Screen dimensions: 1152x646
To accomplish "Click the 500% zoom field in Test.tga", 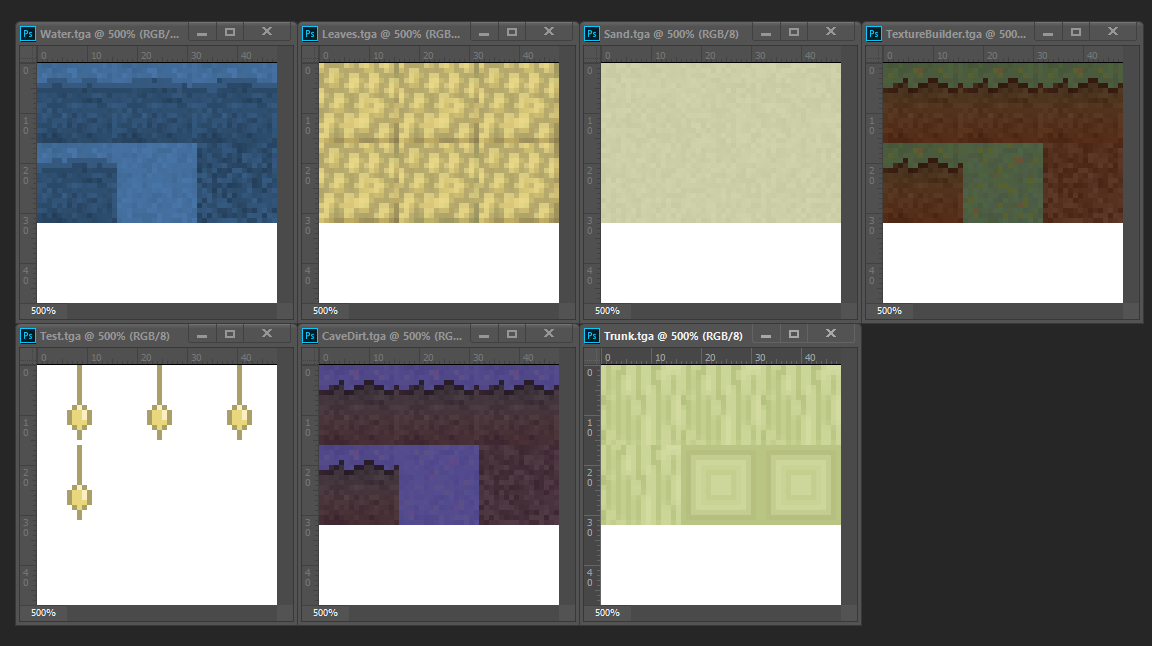I will click(x=43, y=613).
